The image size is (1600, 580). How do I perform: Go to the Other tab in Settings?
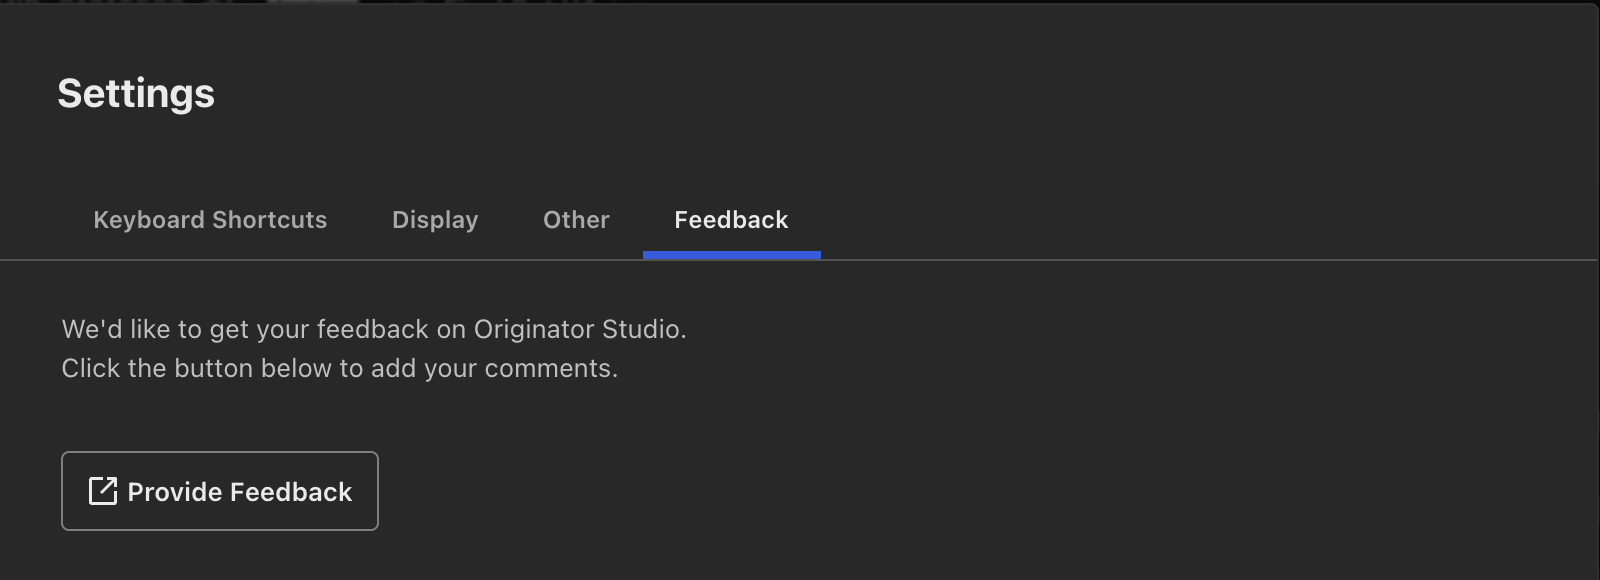tap(576, 220)
